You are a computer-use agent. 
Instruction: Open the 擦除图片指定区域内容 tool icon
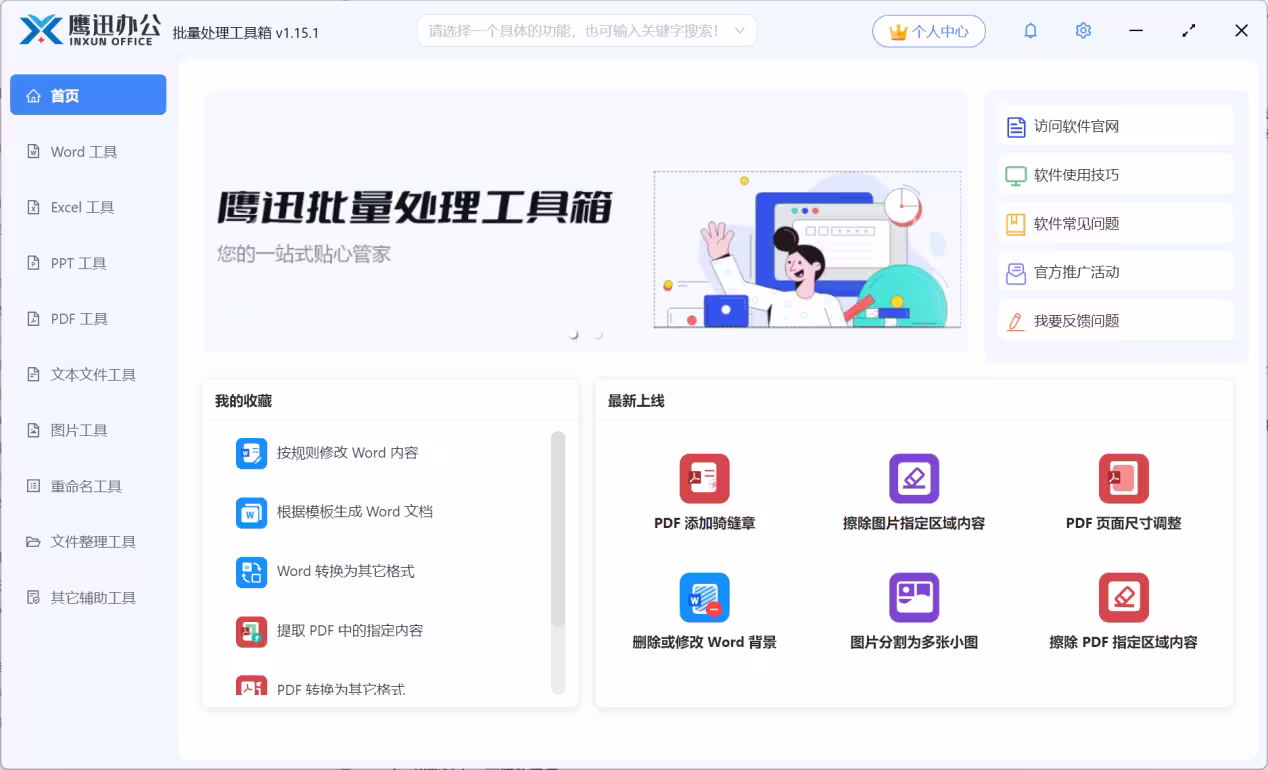pos(914,479)
